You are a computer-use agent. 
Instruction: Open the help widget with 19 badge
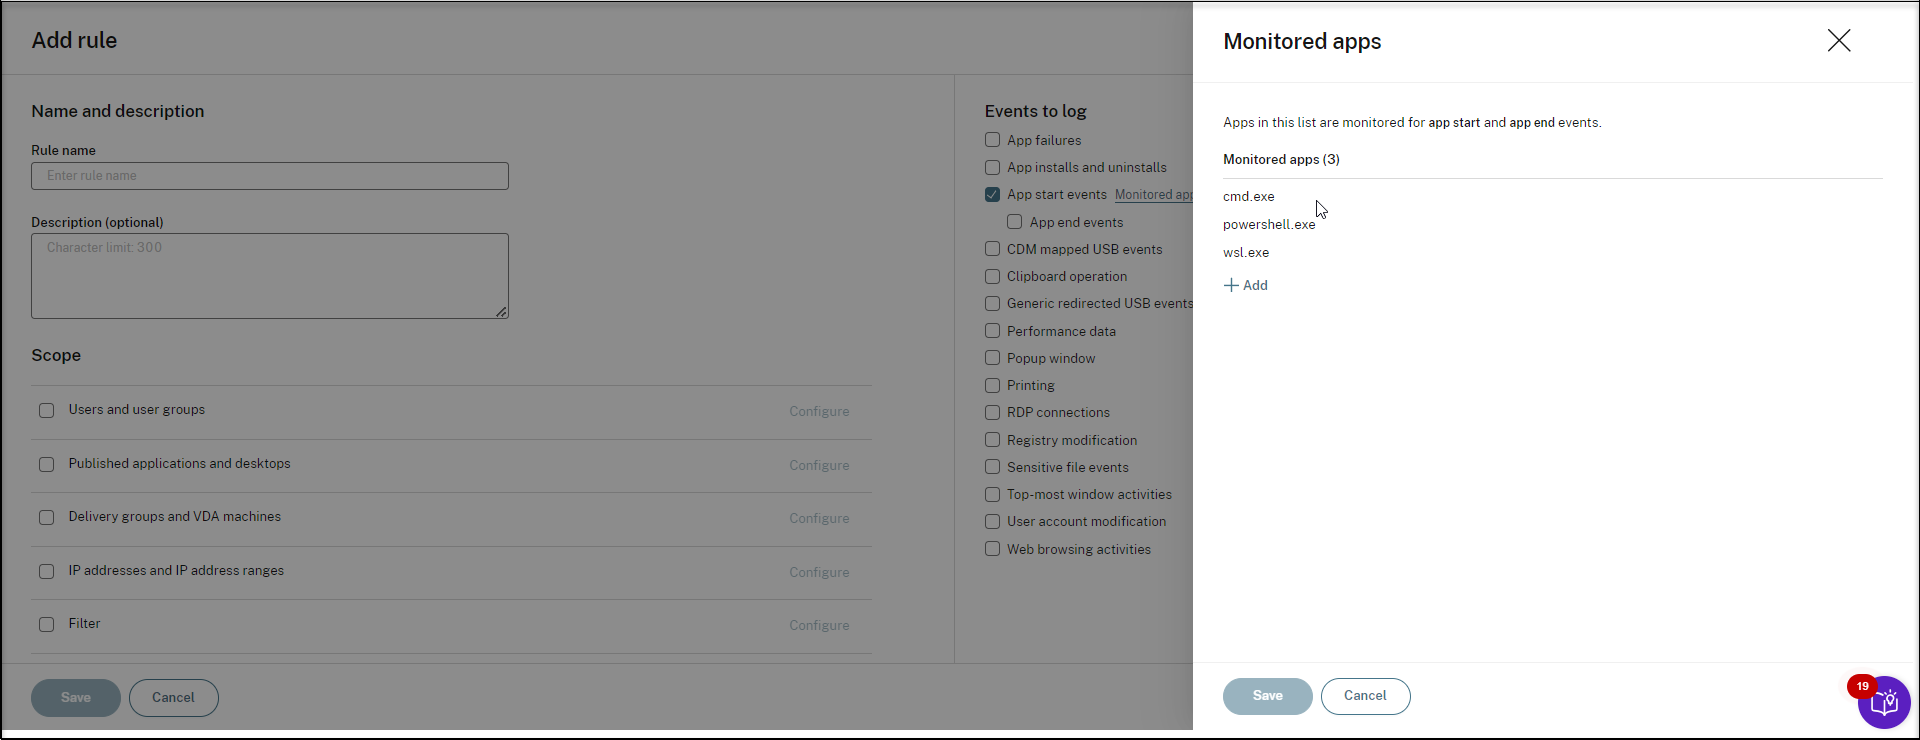coord(1884,703)
